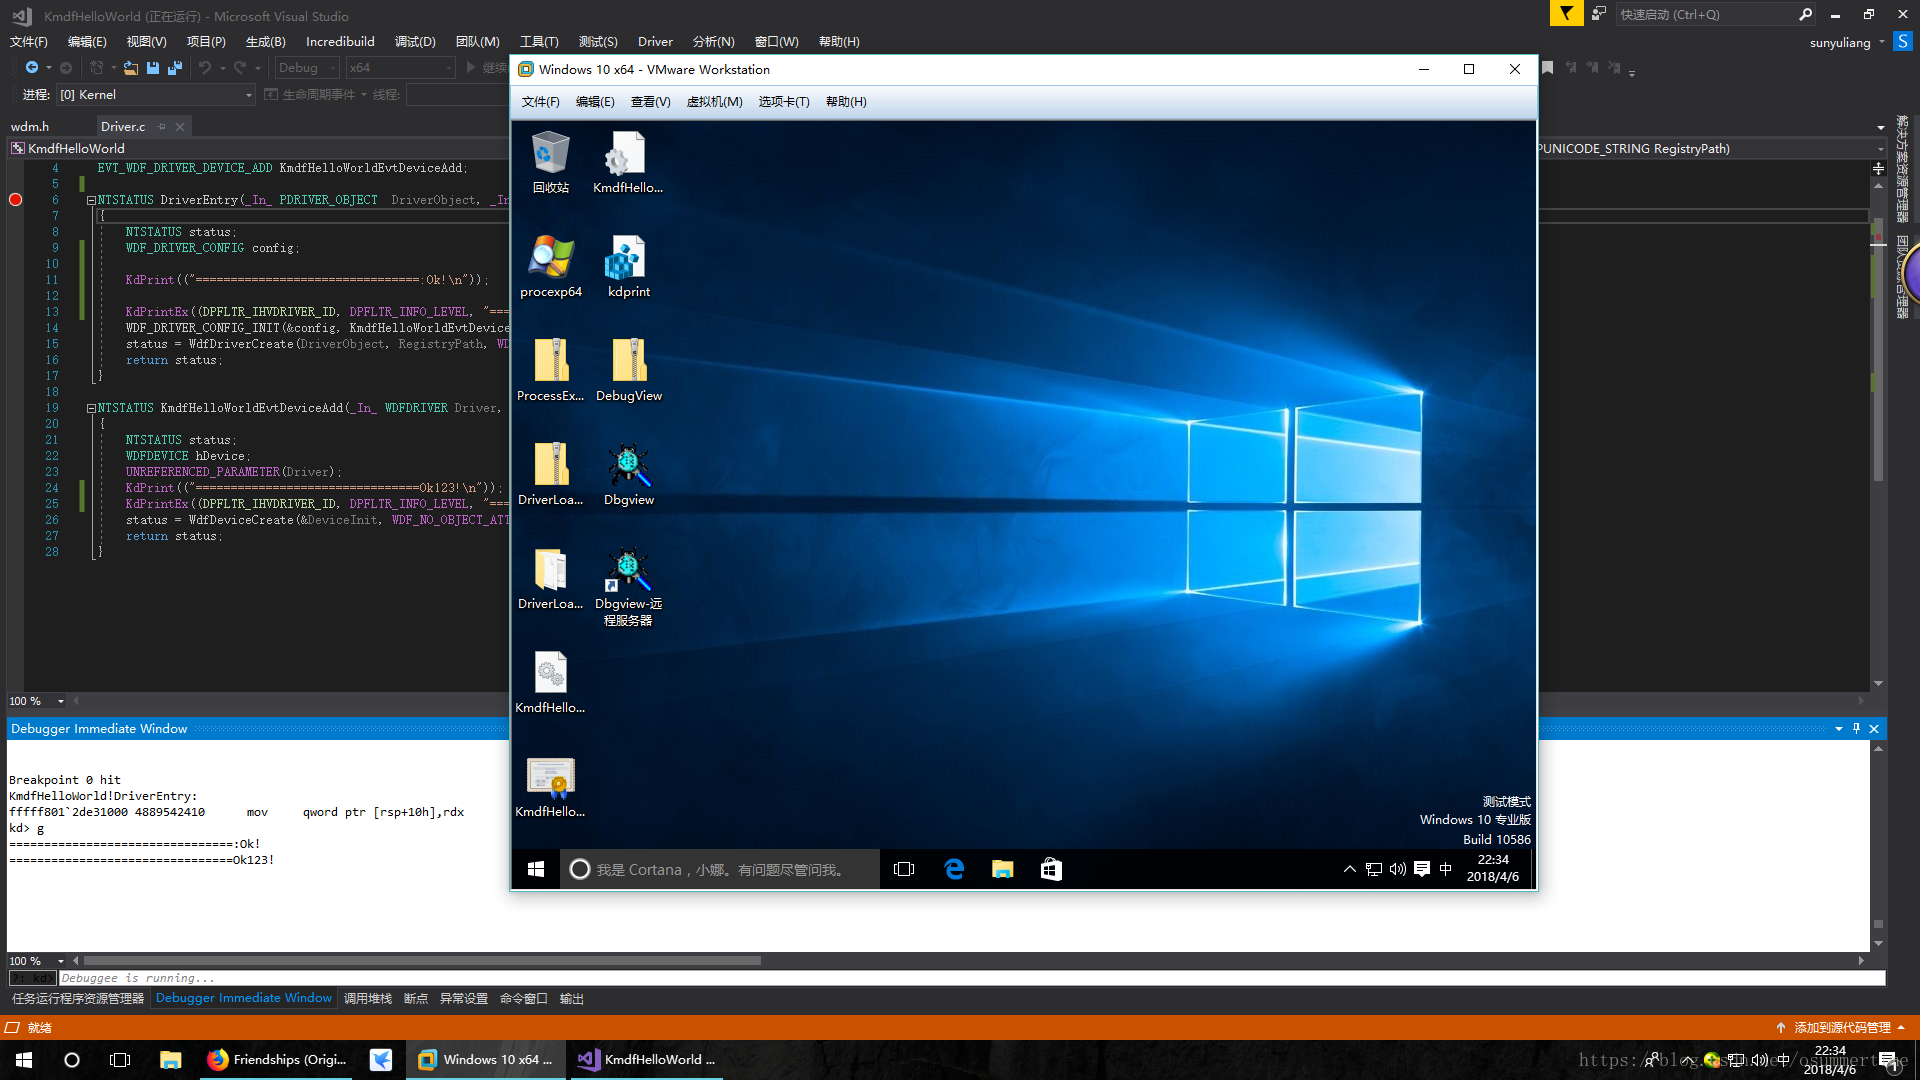The width and height of the screenshot is (1920, 1080).
Task: Open File Explorer from VM taskbar
Action: 1002,869
